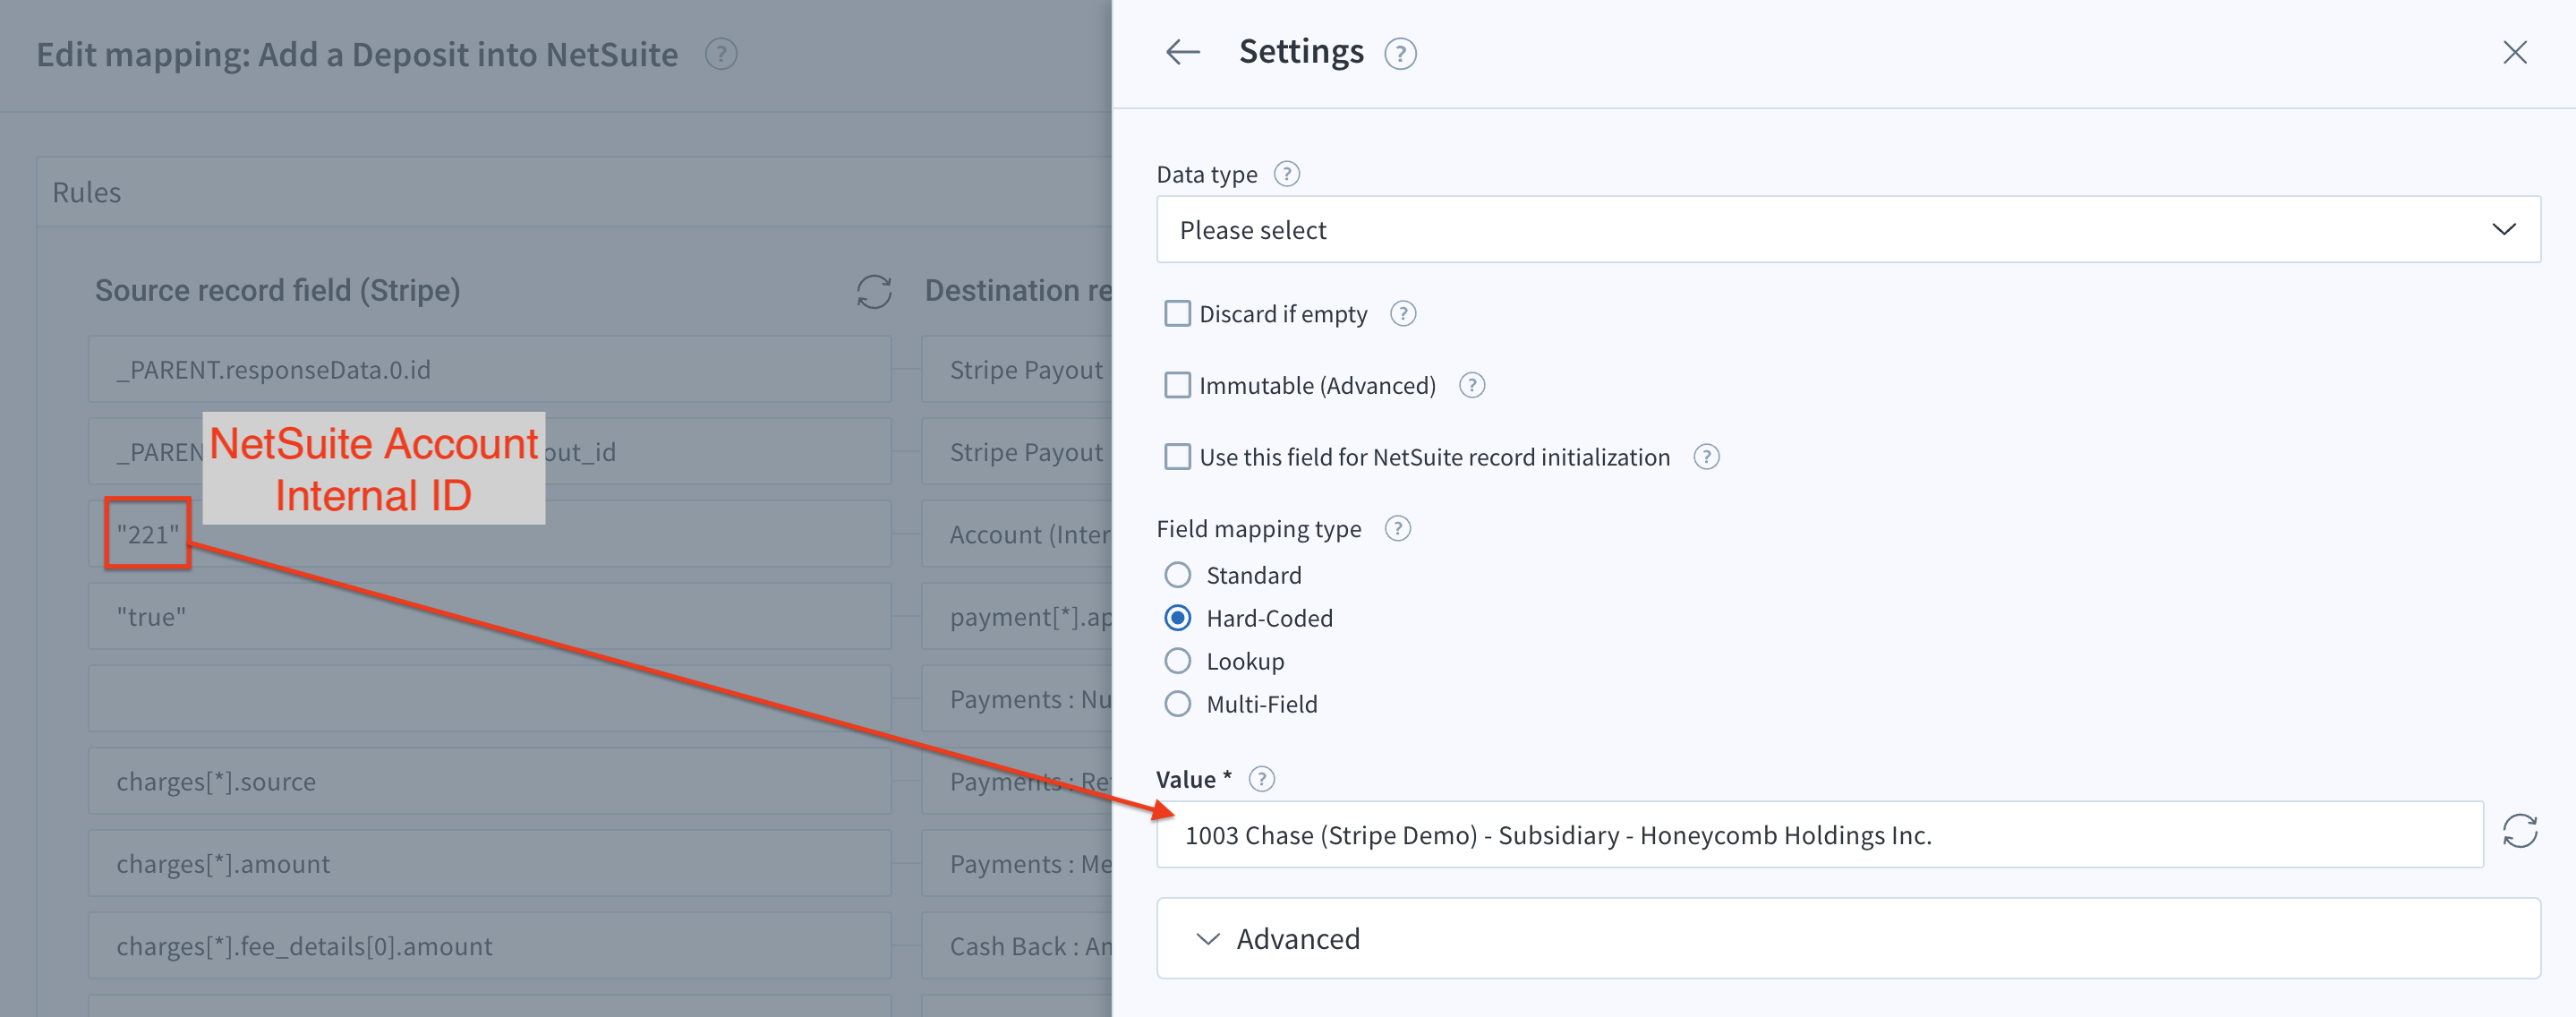The width and height of the screenshot is (2576, 1017).
Task: Close the Settings panel
Action: (x=2514, y=52)
